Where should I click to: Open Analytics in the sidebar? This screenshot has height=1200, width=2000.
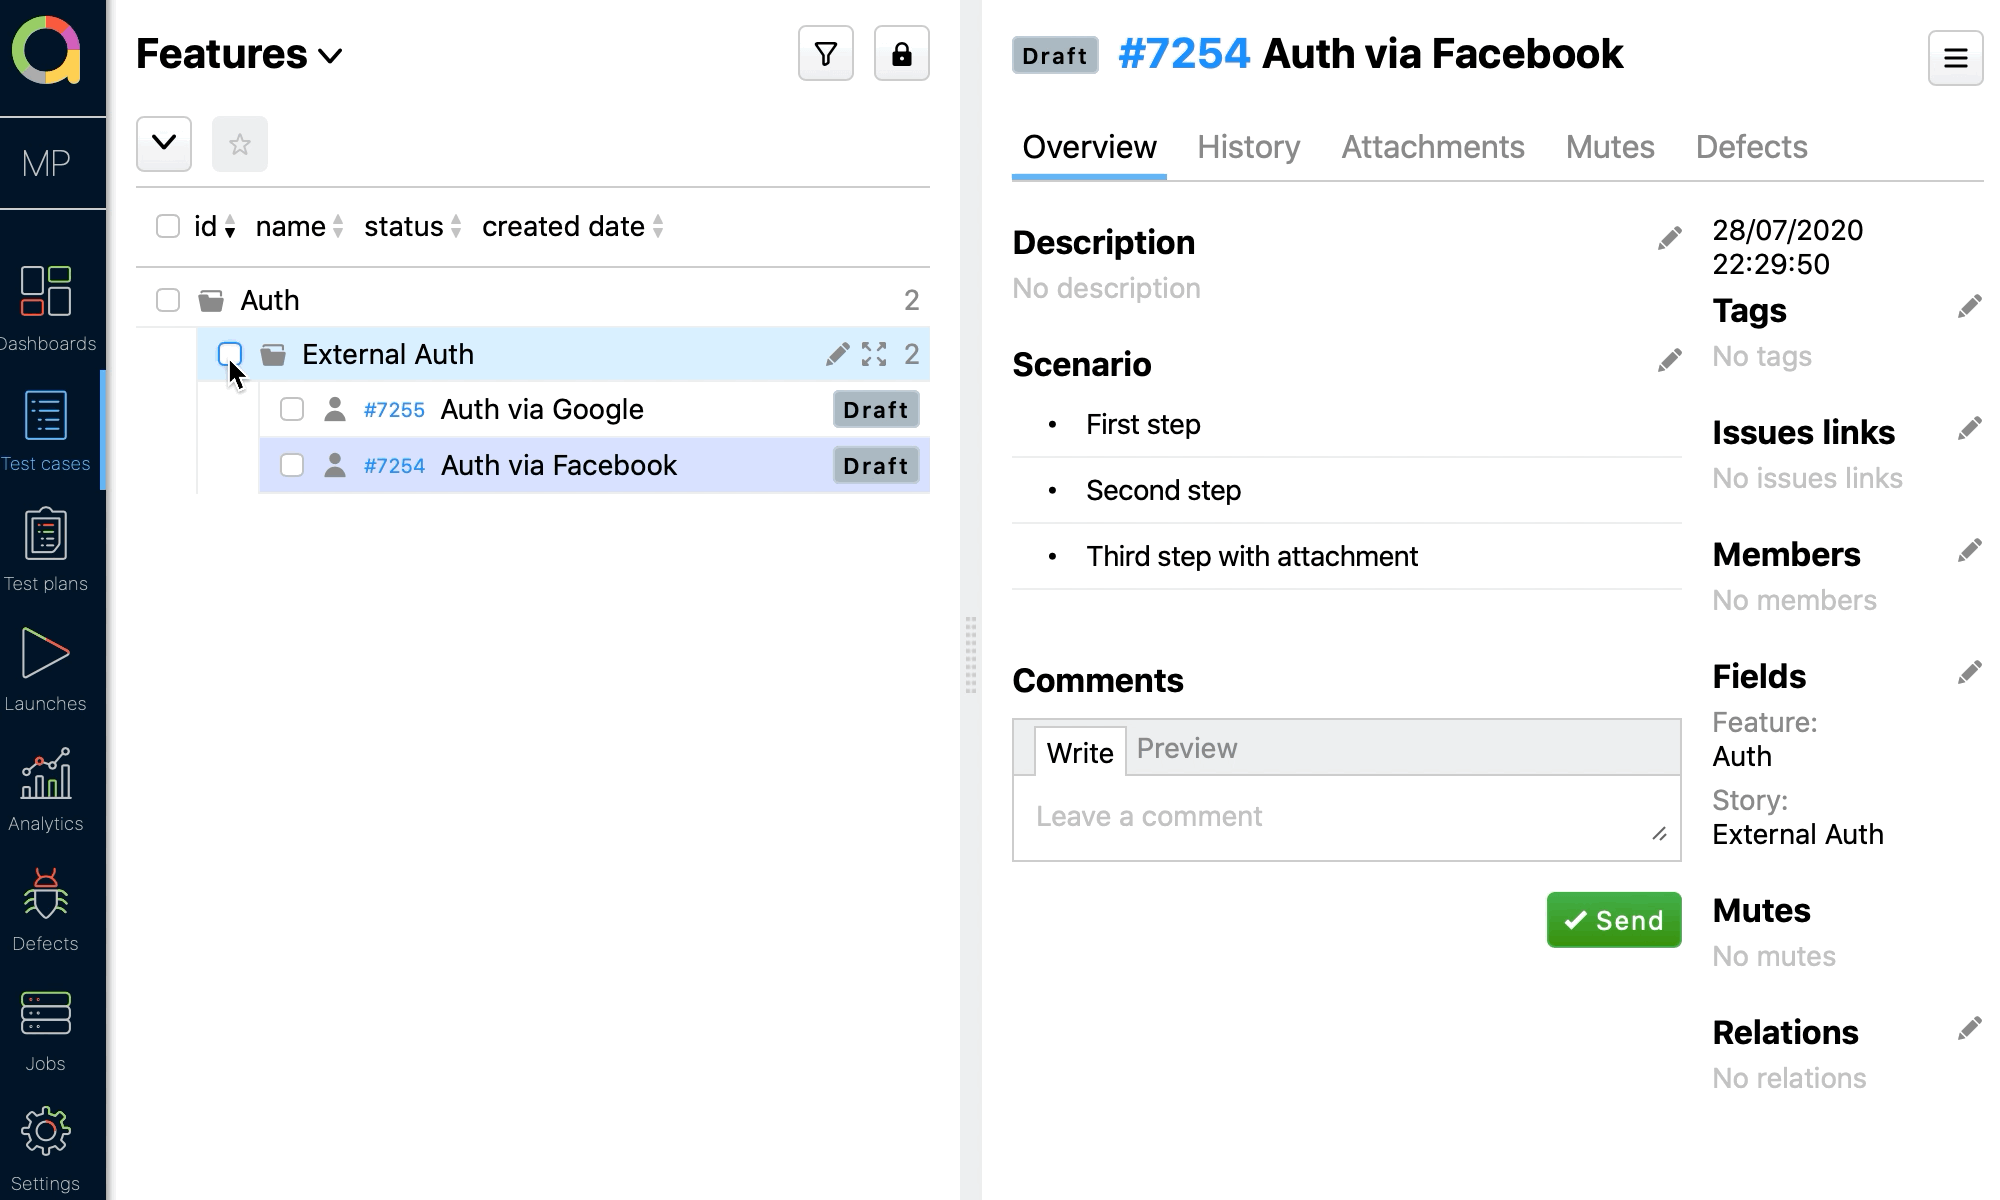tap(45, 790)
